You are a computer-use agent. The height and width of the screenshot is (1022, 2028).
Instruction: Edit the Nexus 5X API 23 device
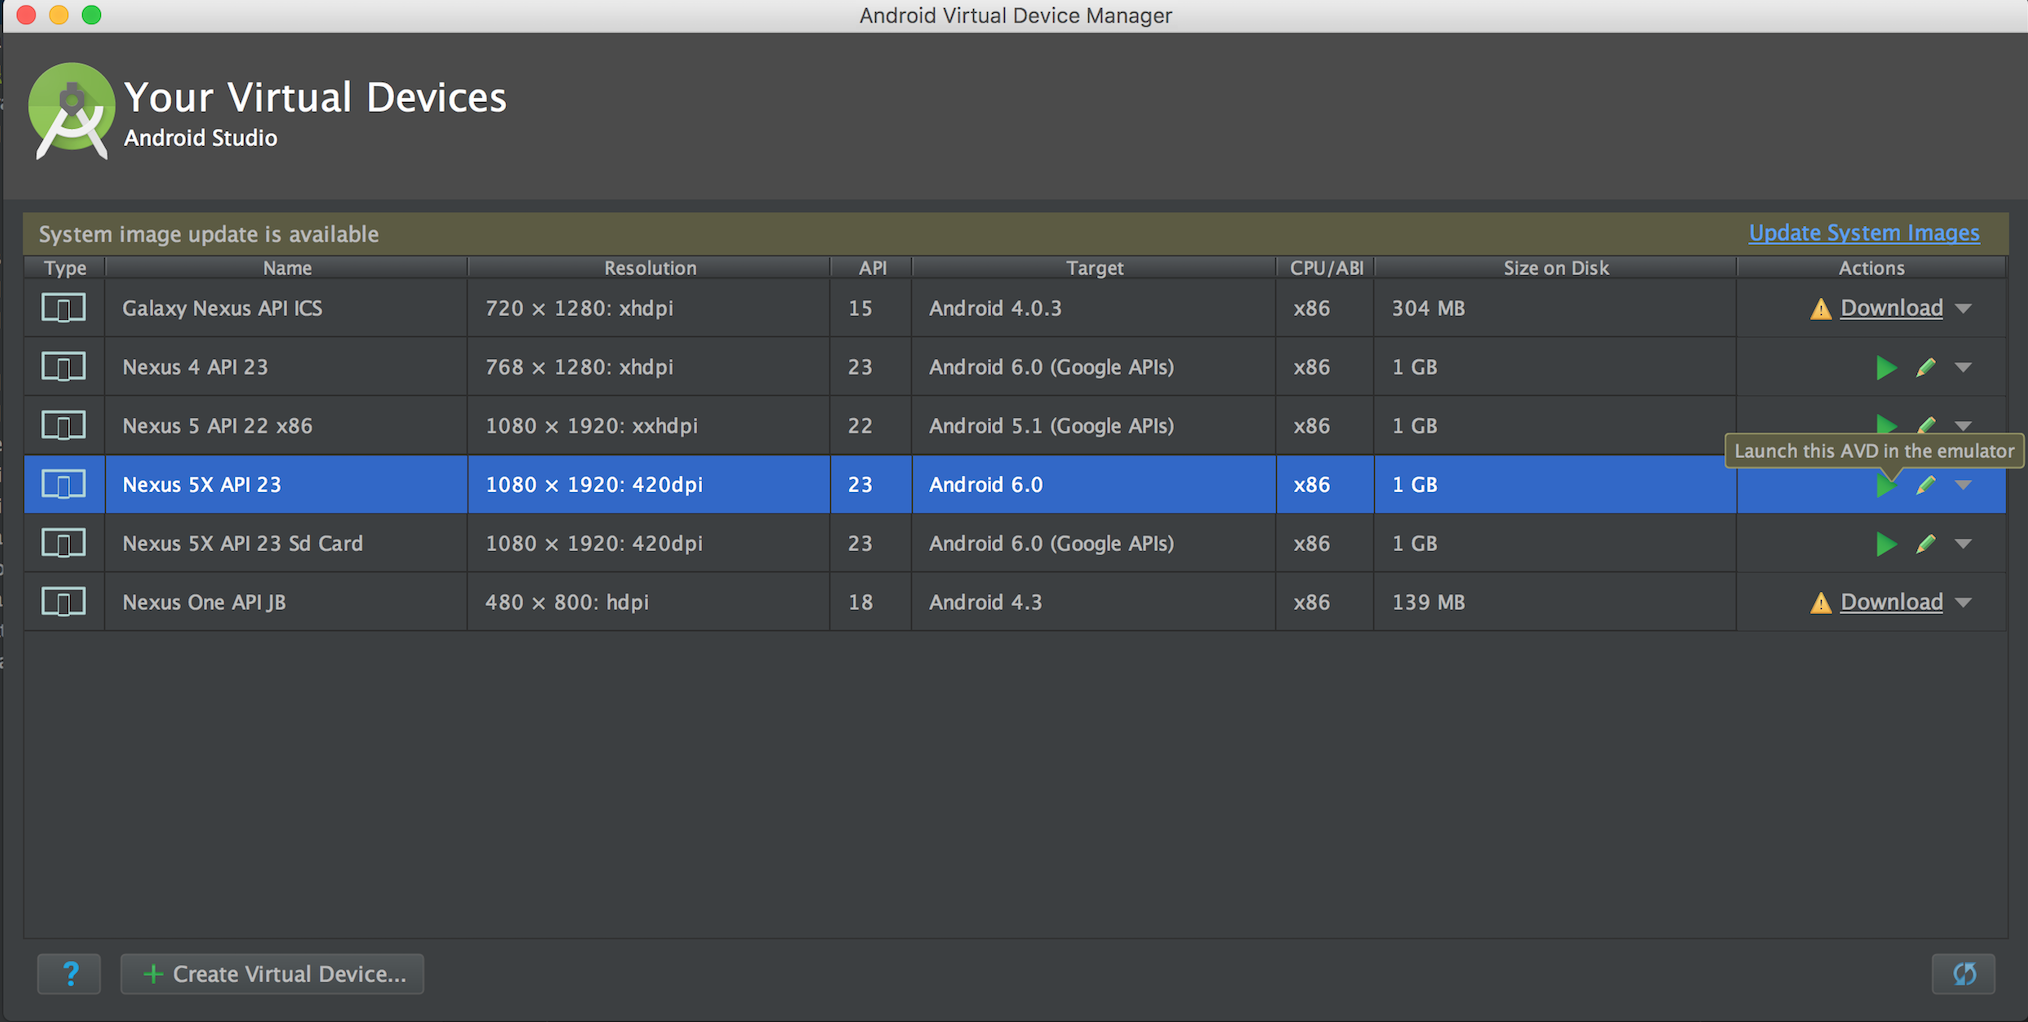[1926, 485]
